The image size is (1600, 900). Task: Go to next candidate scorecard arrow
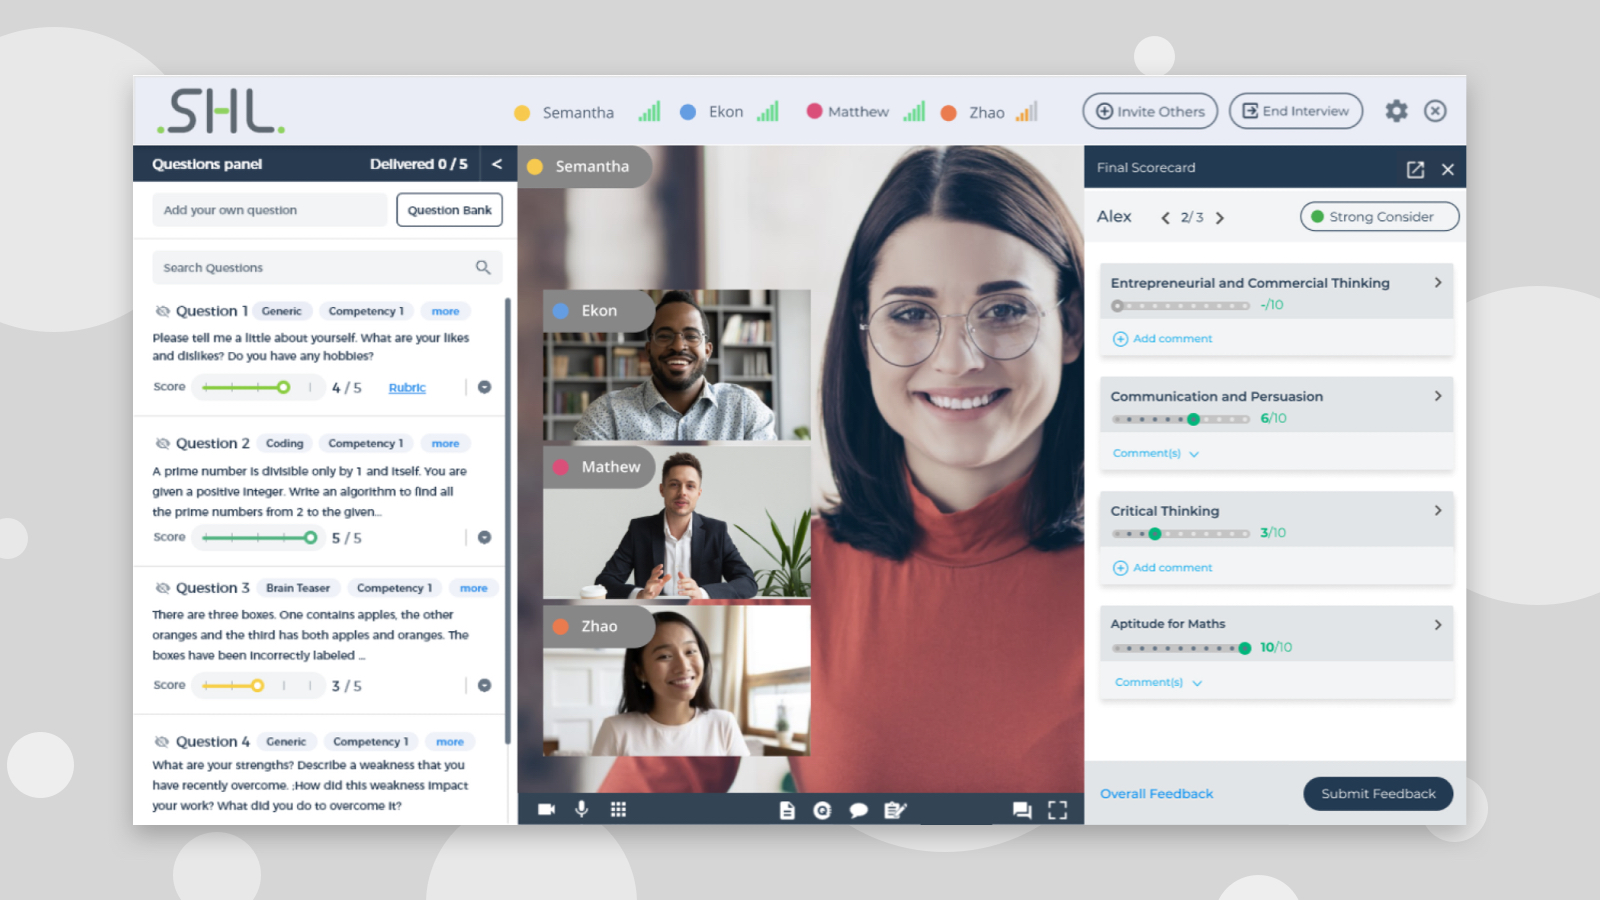coord(1219,218)
